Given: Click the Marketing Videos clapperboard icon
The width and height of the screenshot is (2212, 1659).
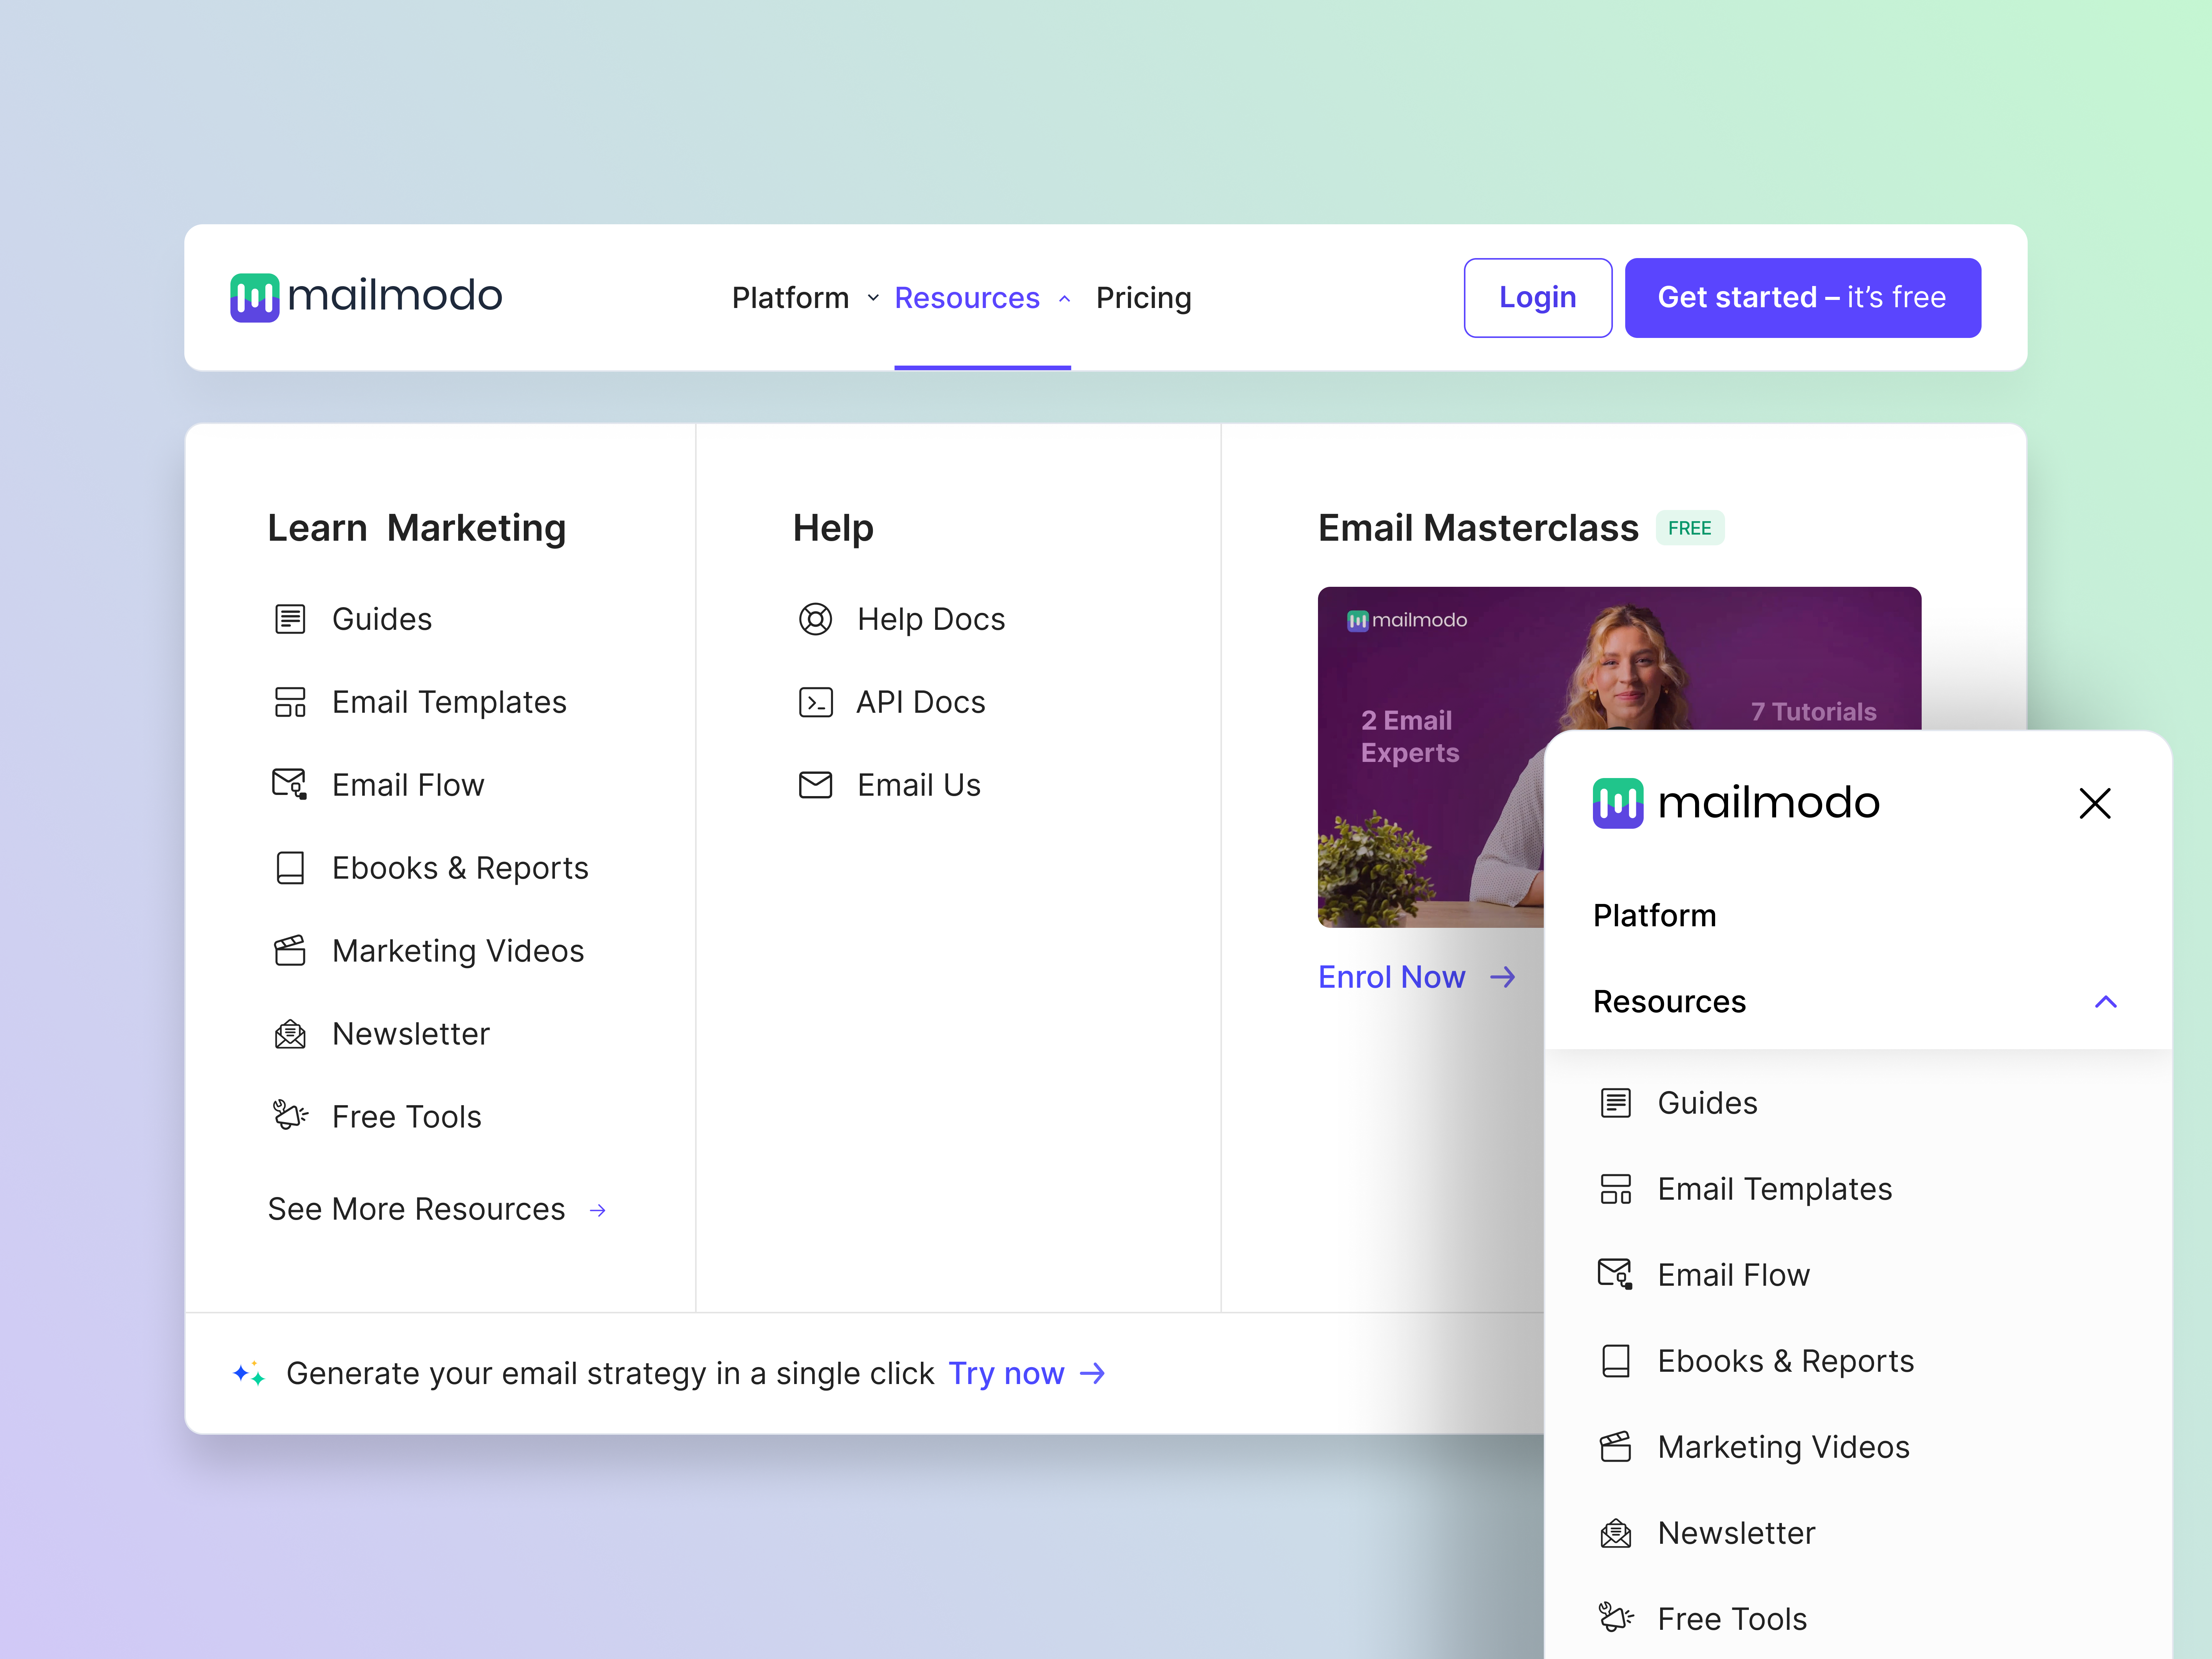Looking at the screenshot, I should pos(289,950).
